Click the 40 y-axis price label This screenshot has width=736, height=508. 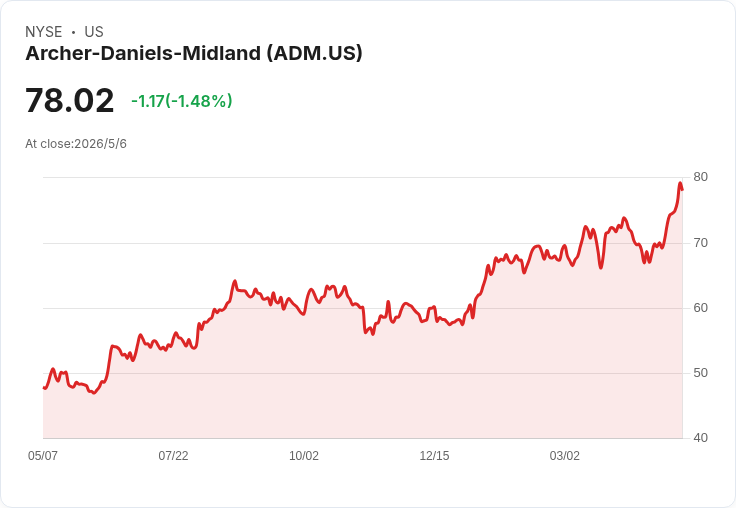point(700,438)
